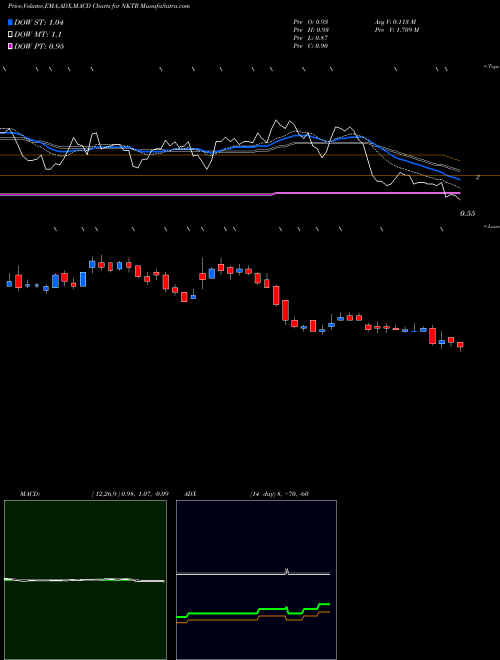Click the 'Pre O: 0.93' value

coord(311,21)
